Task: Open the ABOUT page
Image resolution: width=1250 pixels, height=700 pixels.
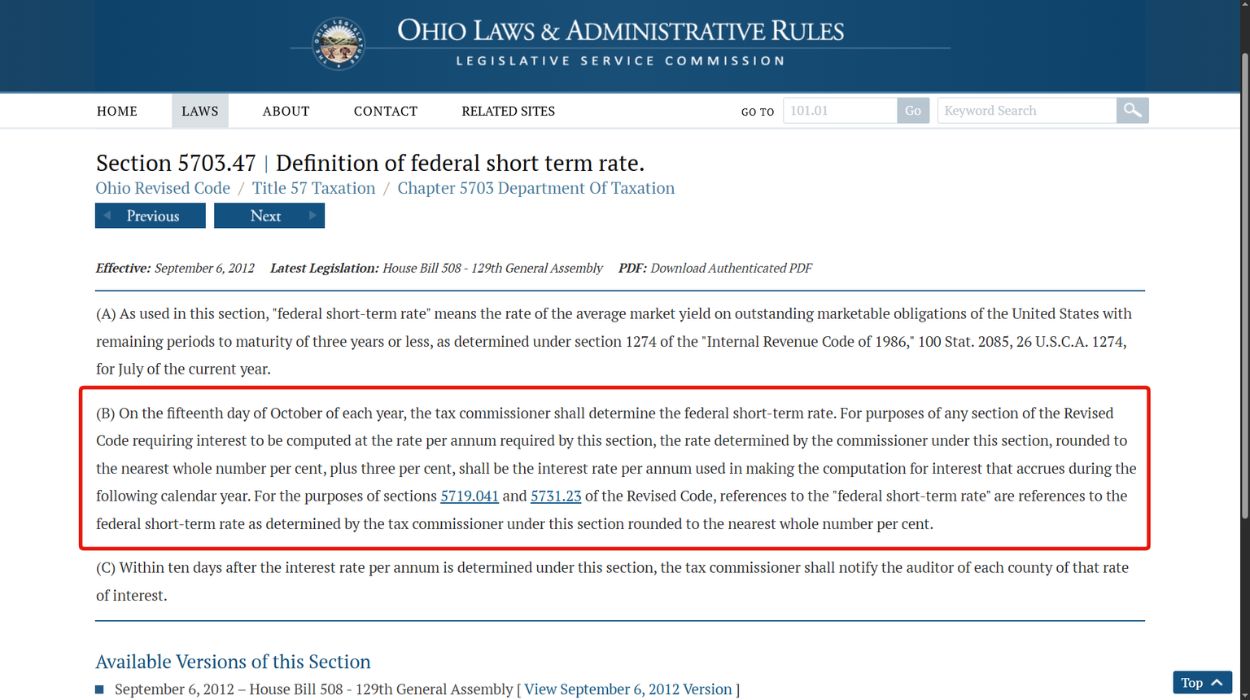Action: 285,111
